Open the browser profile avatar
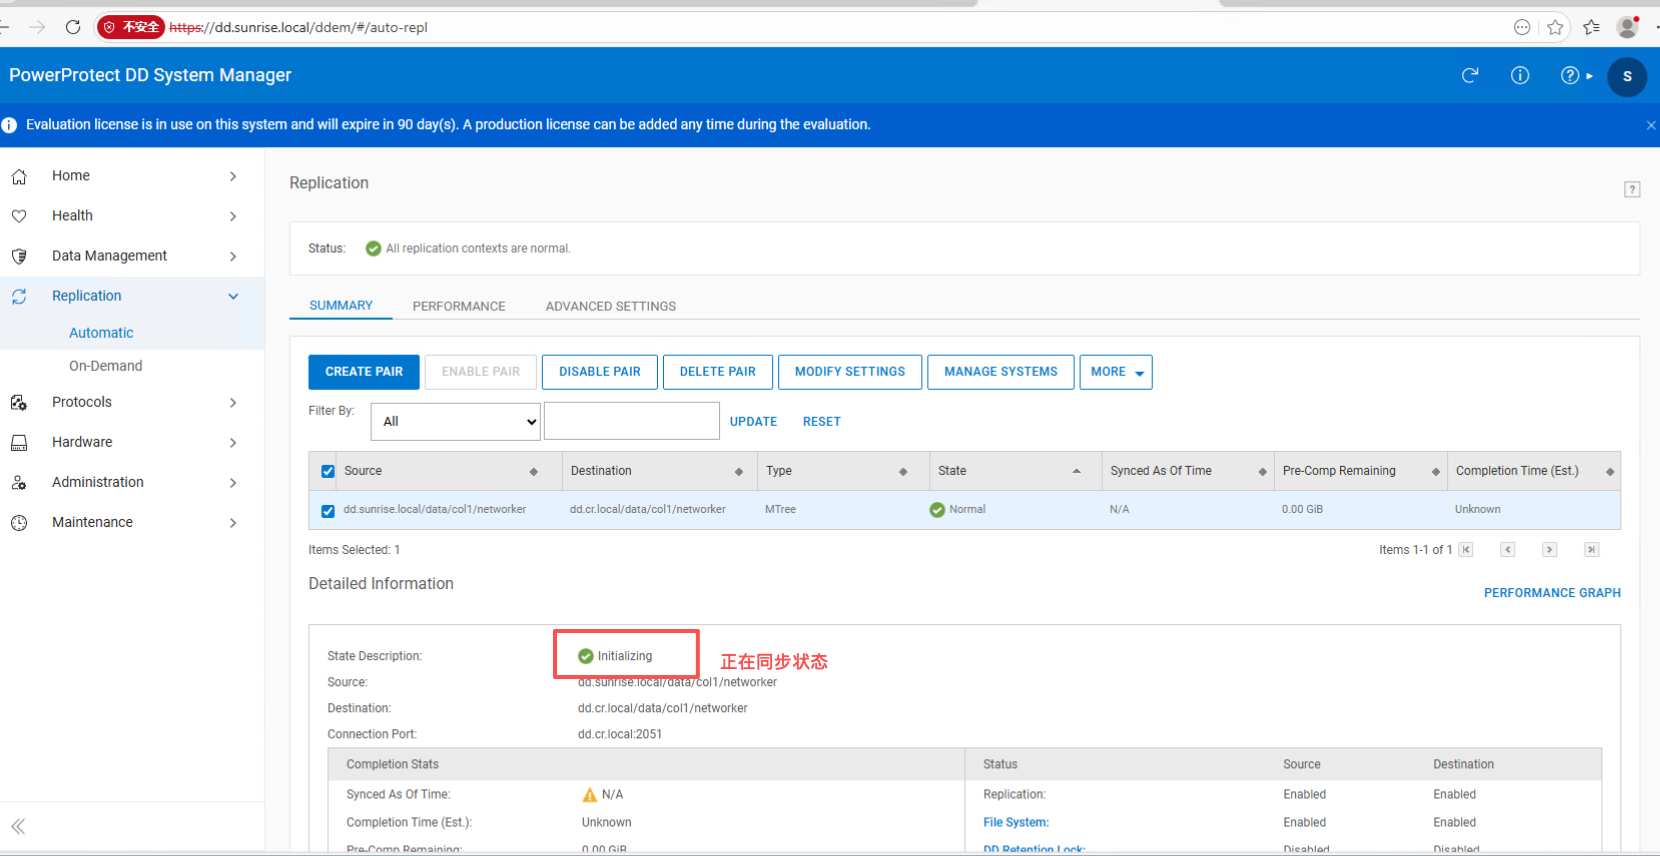Screen dimensions: 1660x856 [x=1628, y=27]
